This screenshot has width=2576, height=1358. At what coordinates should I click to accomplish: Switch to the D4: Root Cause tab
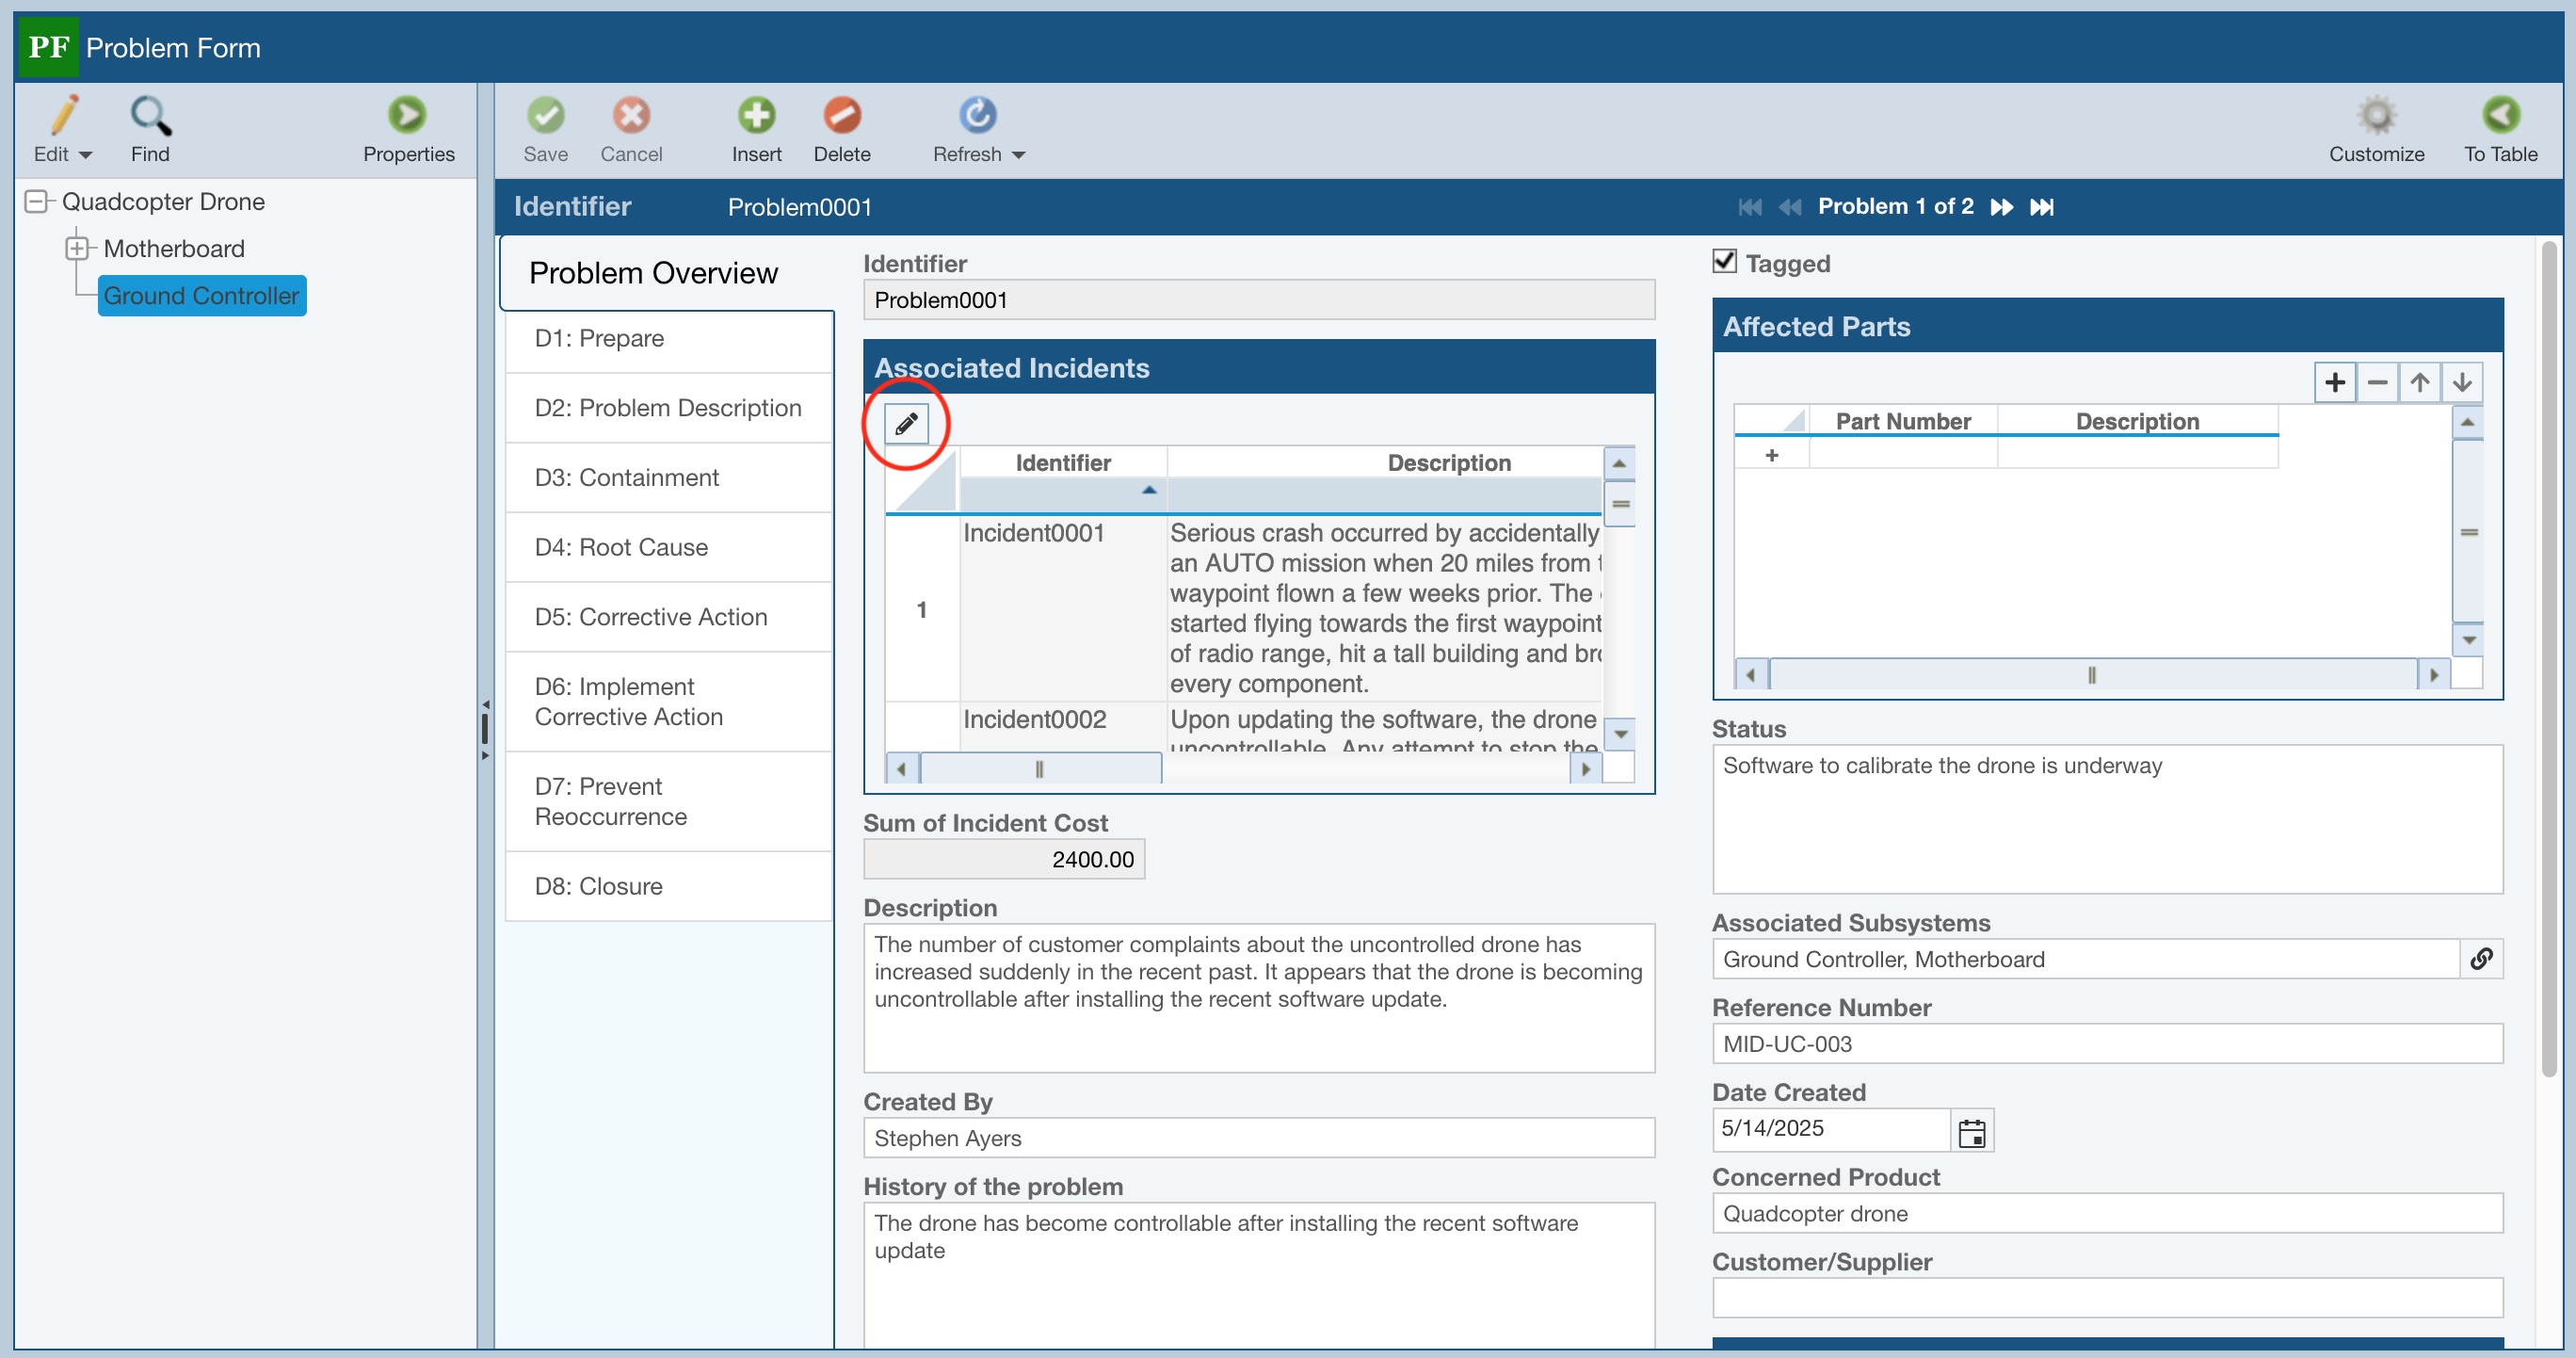tap(621, 547)
